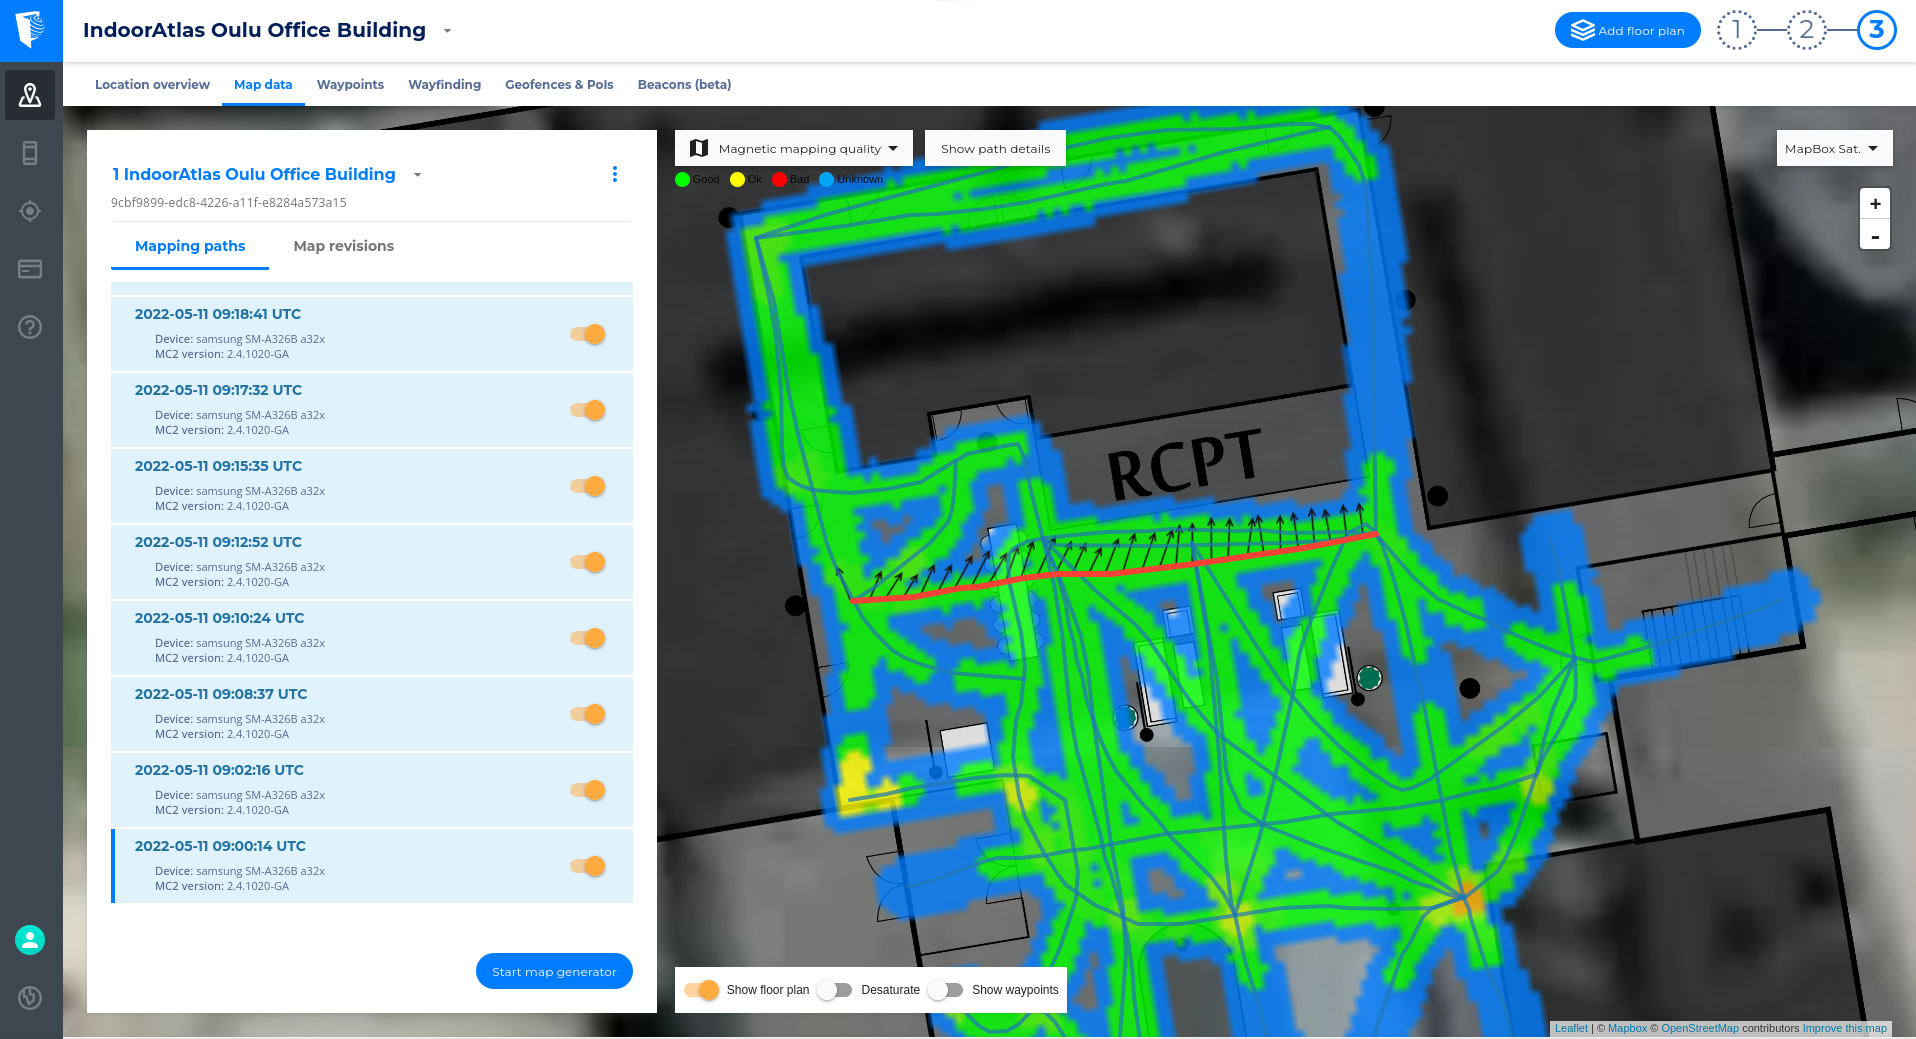Image resolution: width=1916 pixels, height=1039 pixels.
Task: Open the locations map pin sidebar icon
Action: point(30,95)
